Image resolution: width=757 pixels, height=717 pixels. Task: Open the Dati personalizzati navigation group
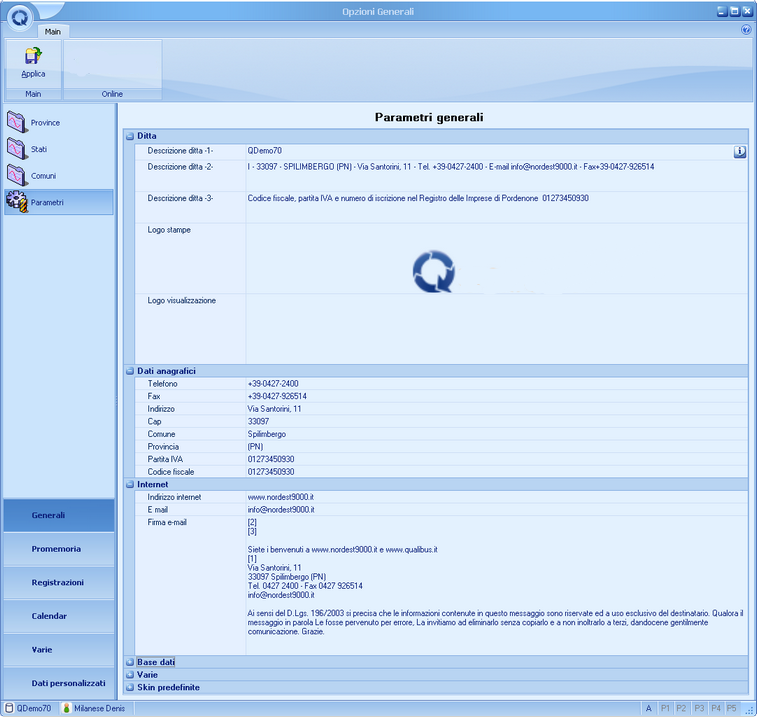click(58, 683)
